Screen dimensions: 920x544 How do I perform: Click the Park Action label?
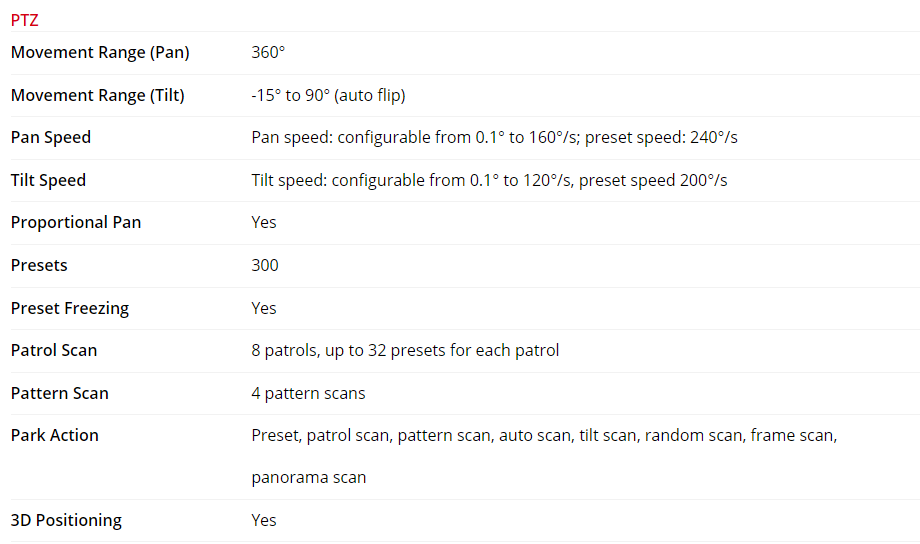pyautogui.click(x=55, y=436)
